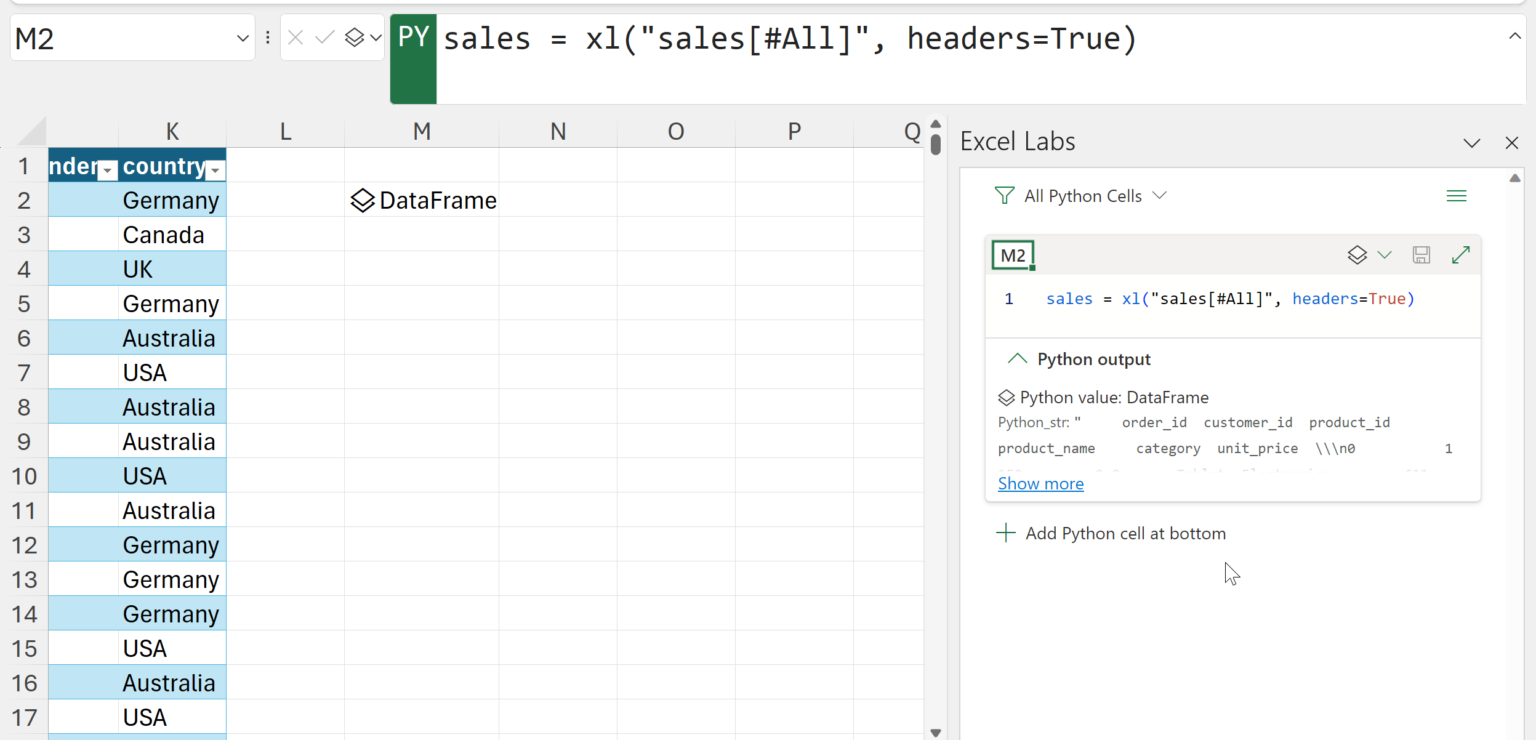Screen dimensions: 1536x740
Task: Expand the M2 Python editor to full size
Action: click(x=1460, y=255)
